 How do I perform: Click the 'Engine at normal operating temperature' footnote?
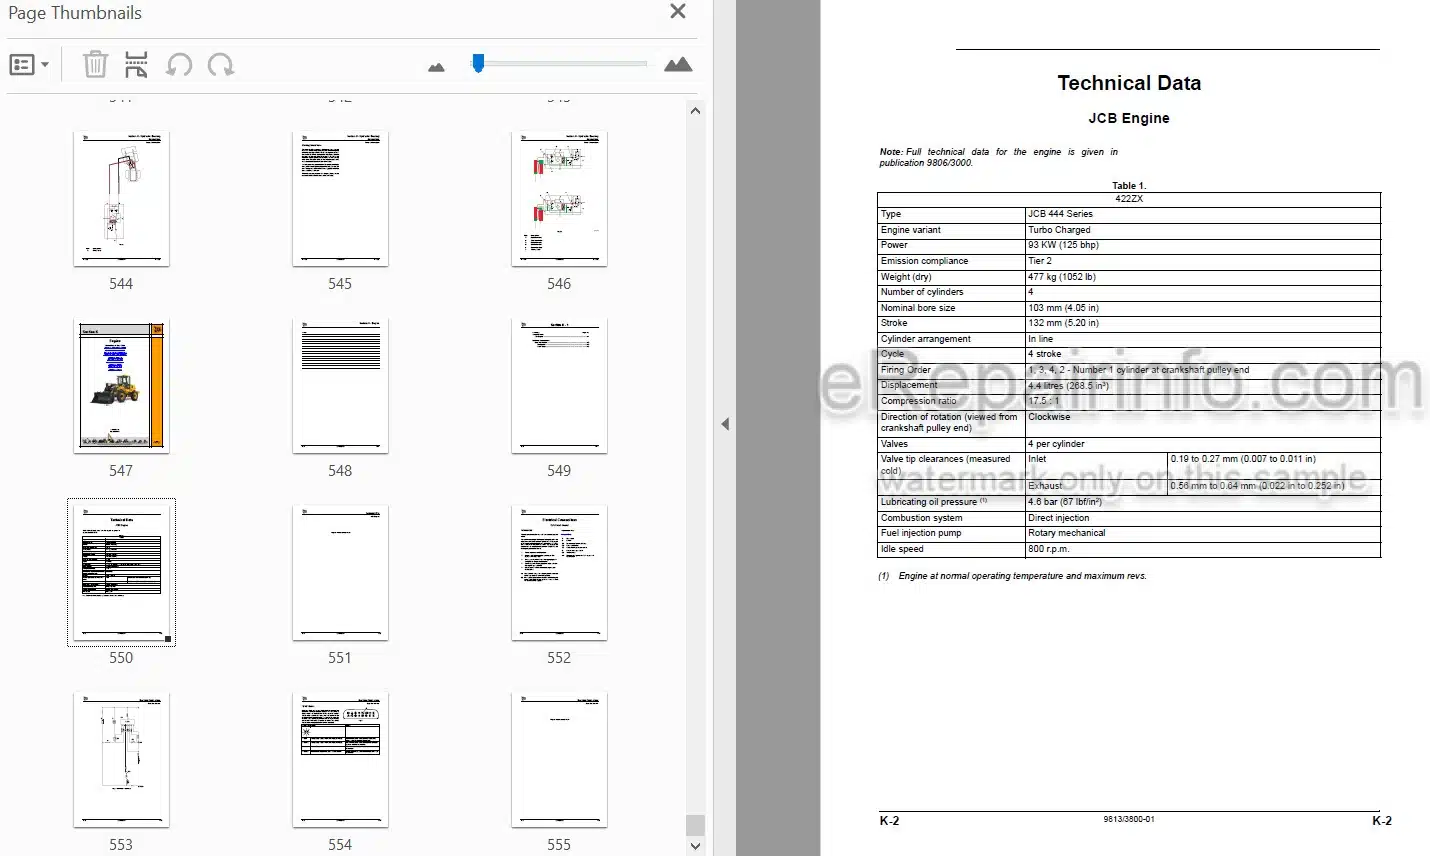(1022, 576)
